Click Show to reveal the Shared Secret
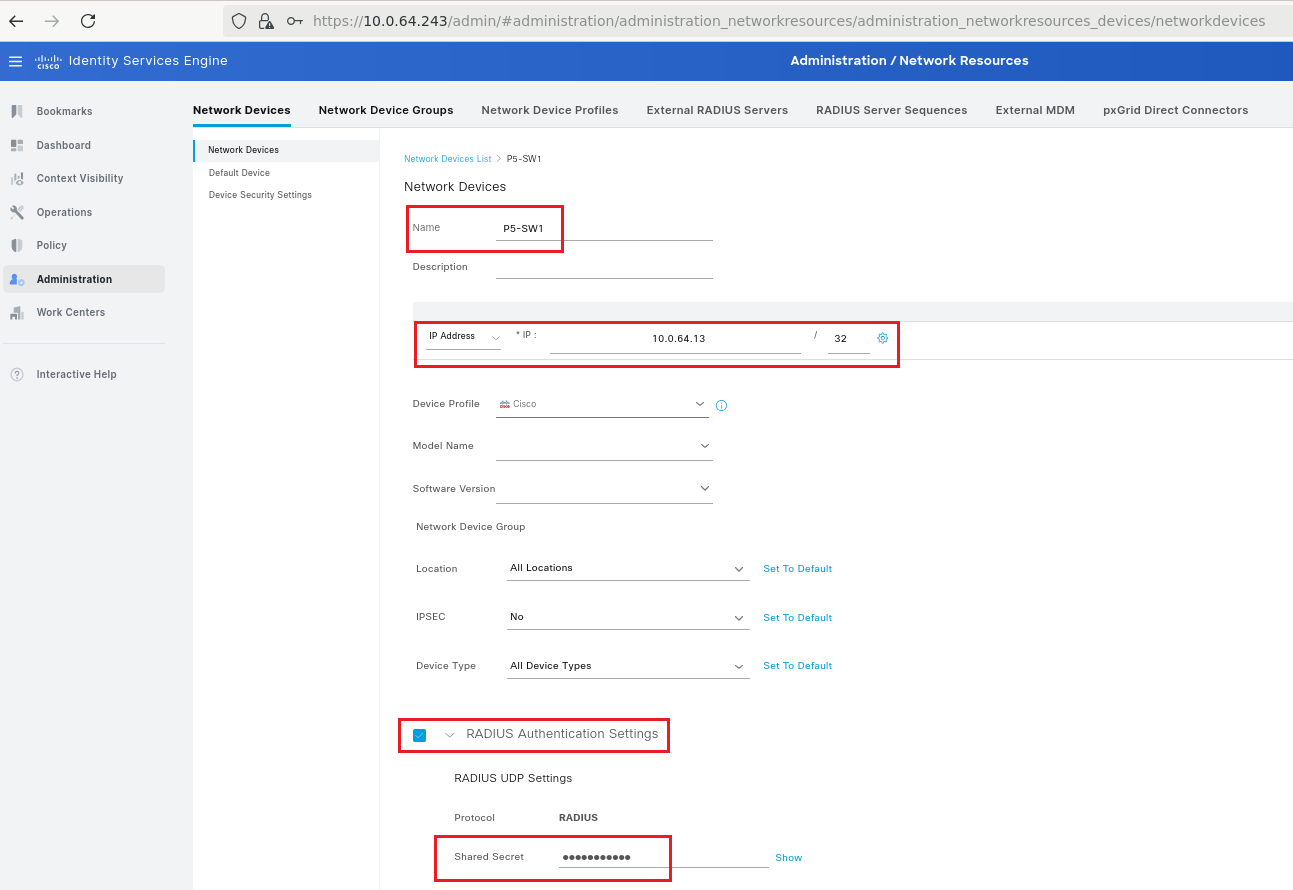1293x890 pixels. coord(788,858)
